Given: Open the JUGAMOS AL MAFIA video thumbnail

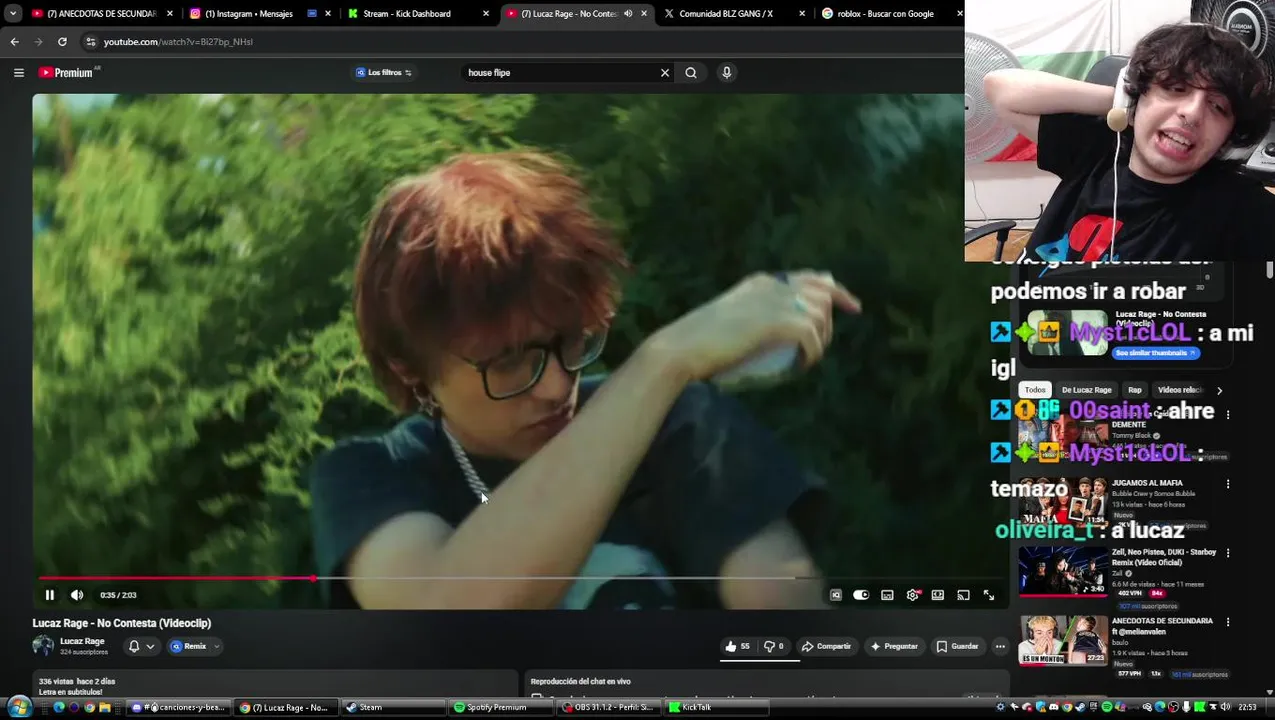Looking at the screenshot, I should [x=1063, y=504].
